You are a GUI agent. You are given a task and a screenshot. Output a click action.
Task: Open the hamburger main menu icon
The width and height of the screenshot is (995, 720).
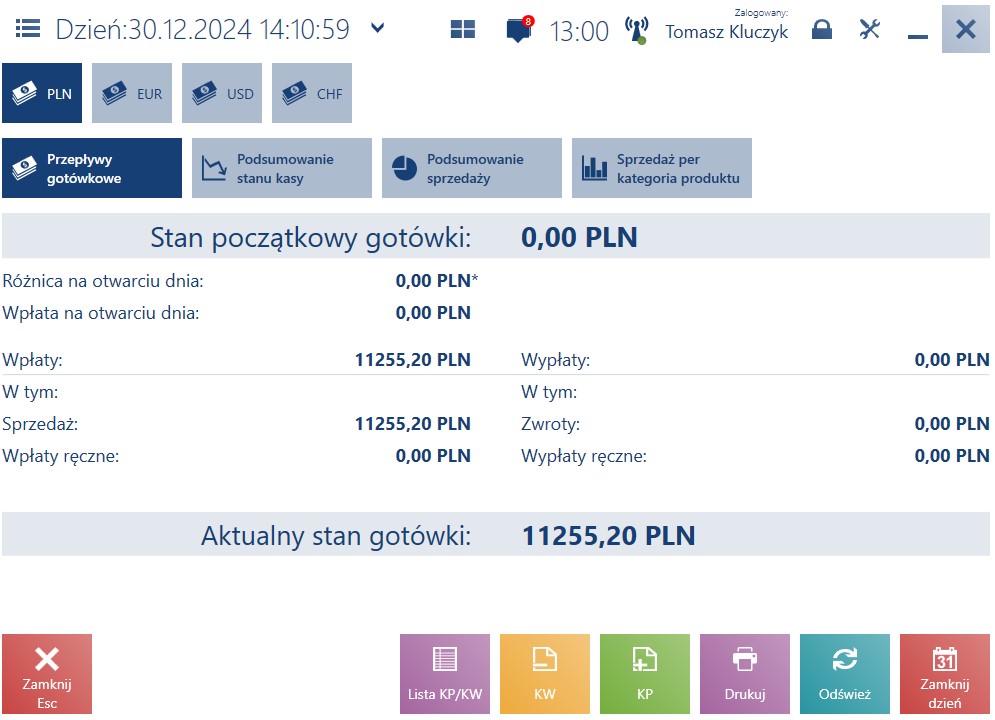click(28, 29)
